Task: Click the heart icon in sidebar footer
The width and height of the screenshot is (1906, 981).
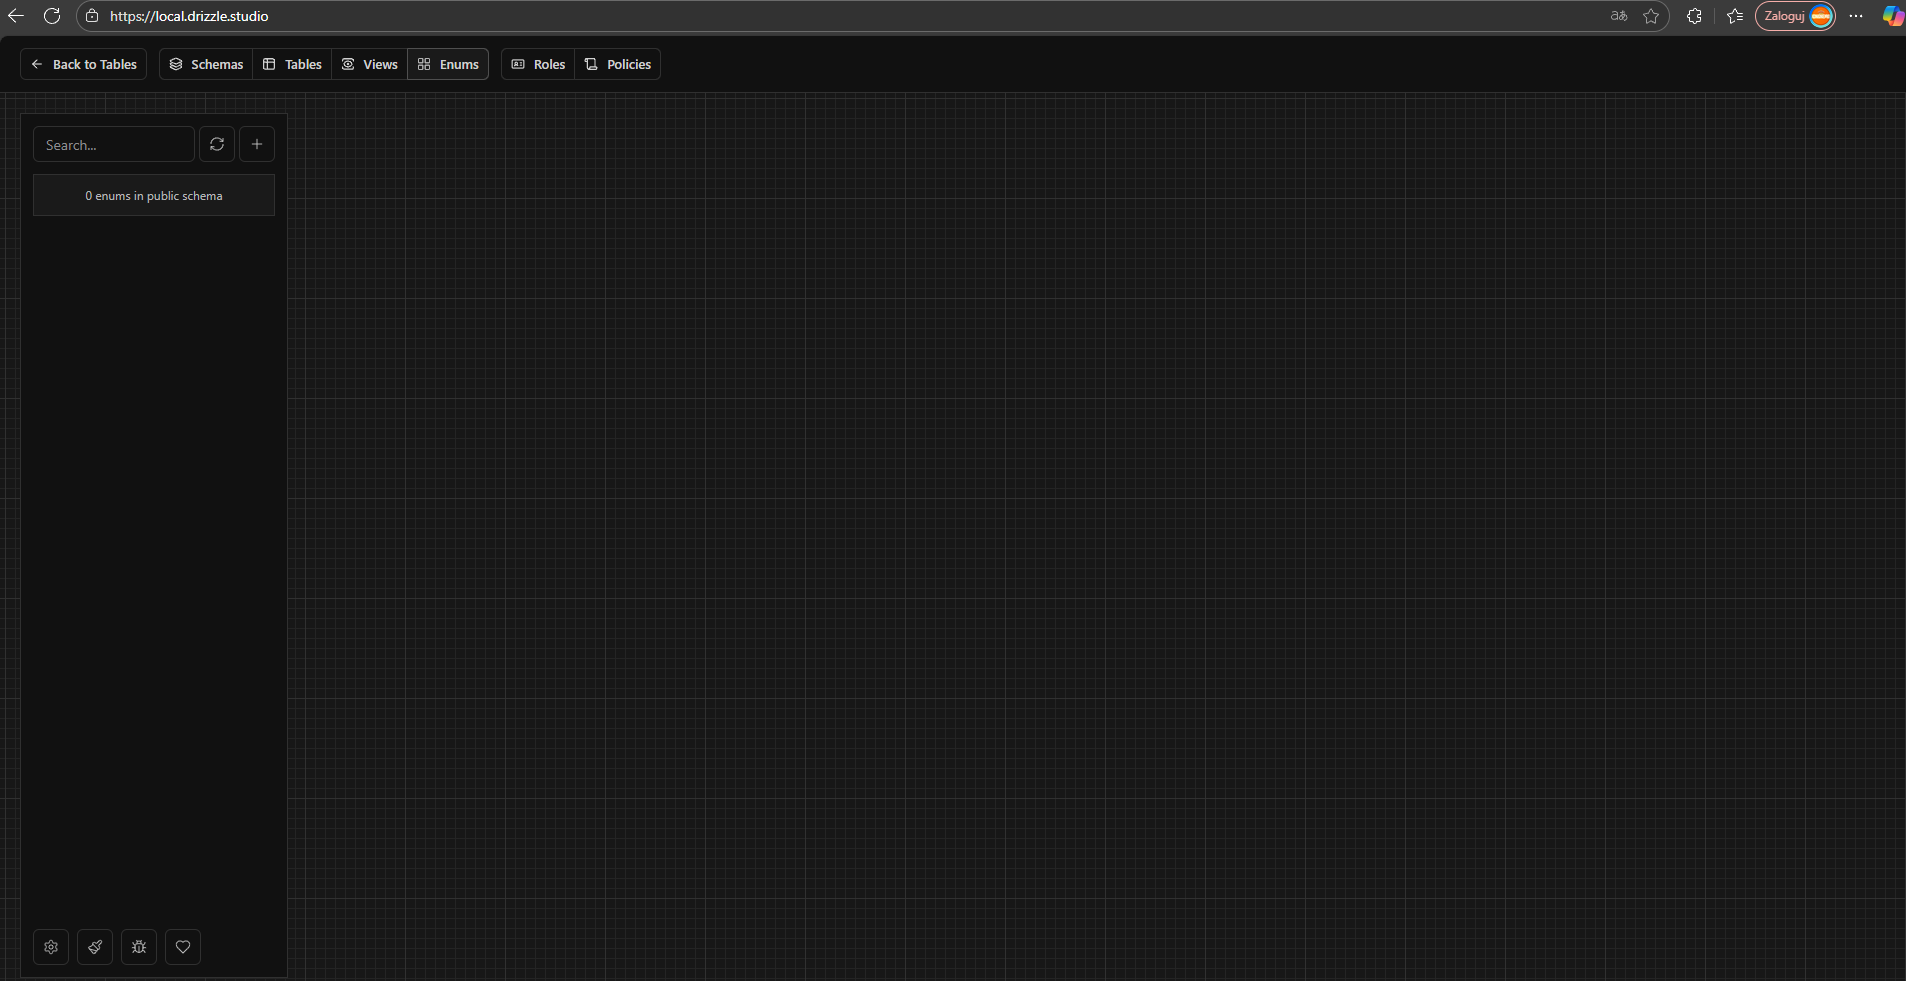Action: [183, 947]
